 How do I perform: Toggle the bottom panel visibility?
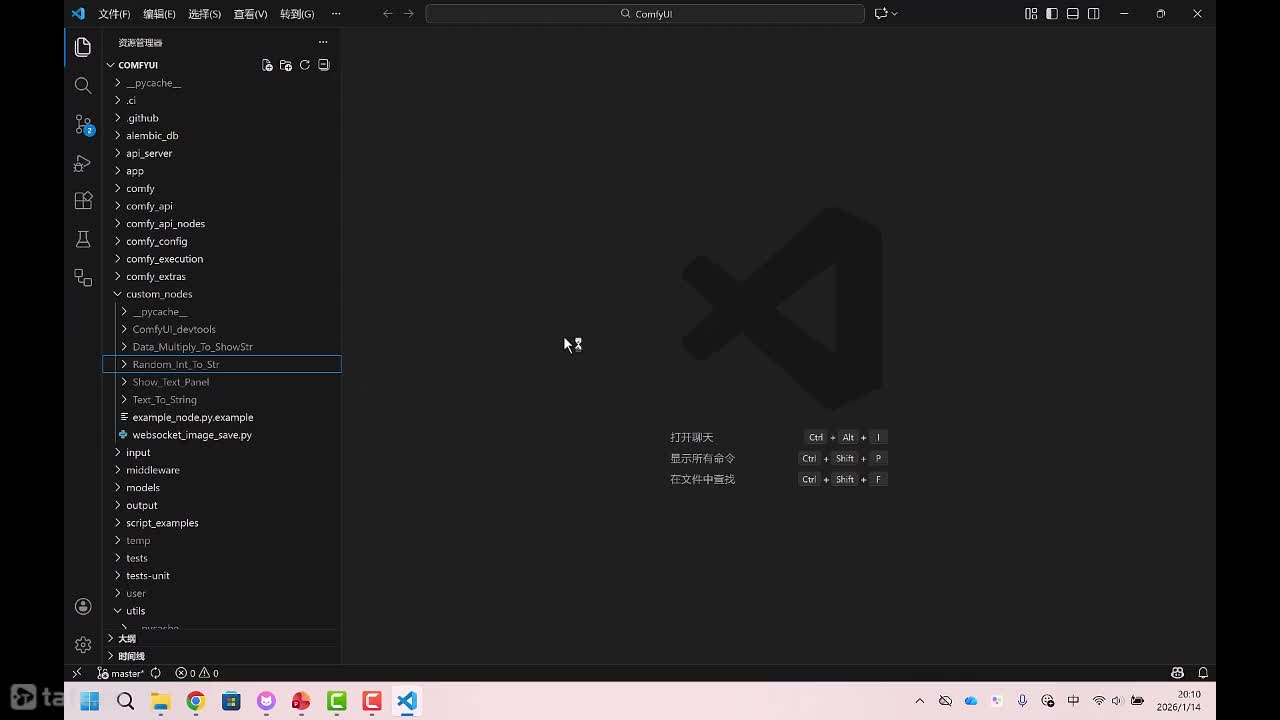click(x=1073, y=14)
